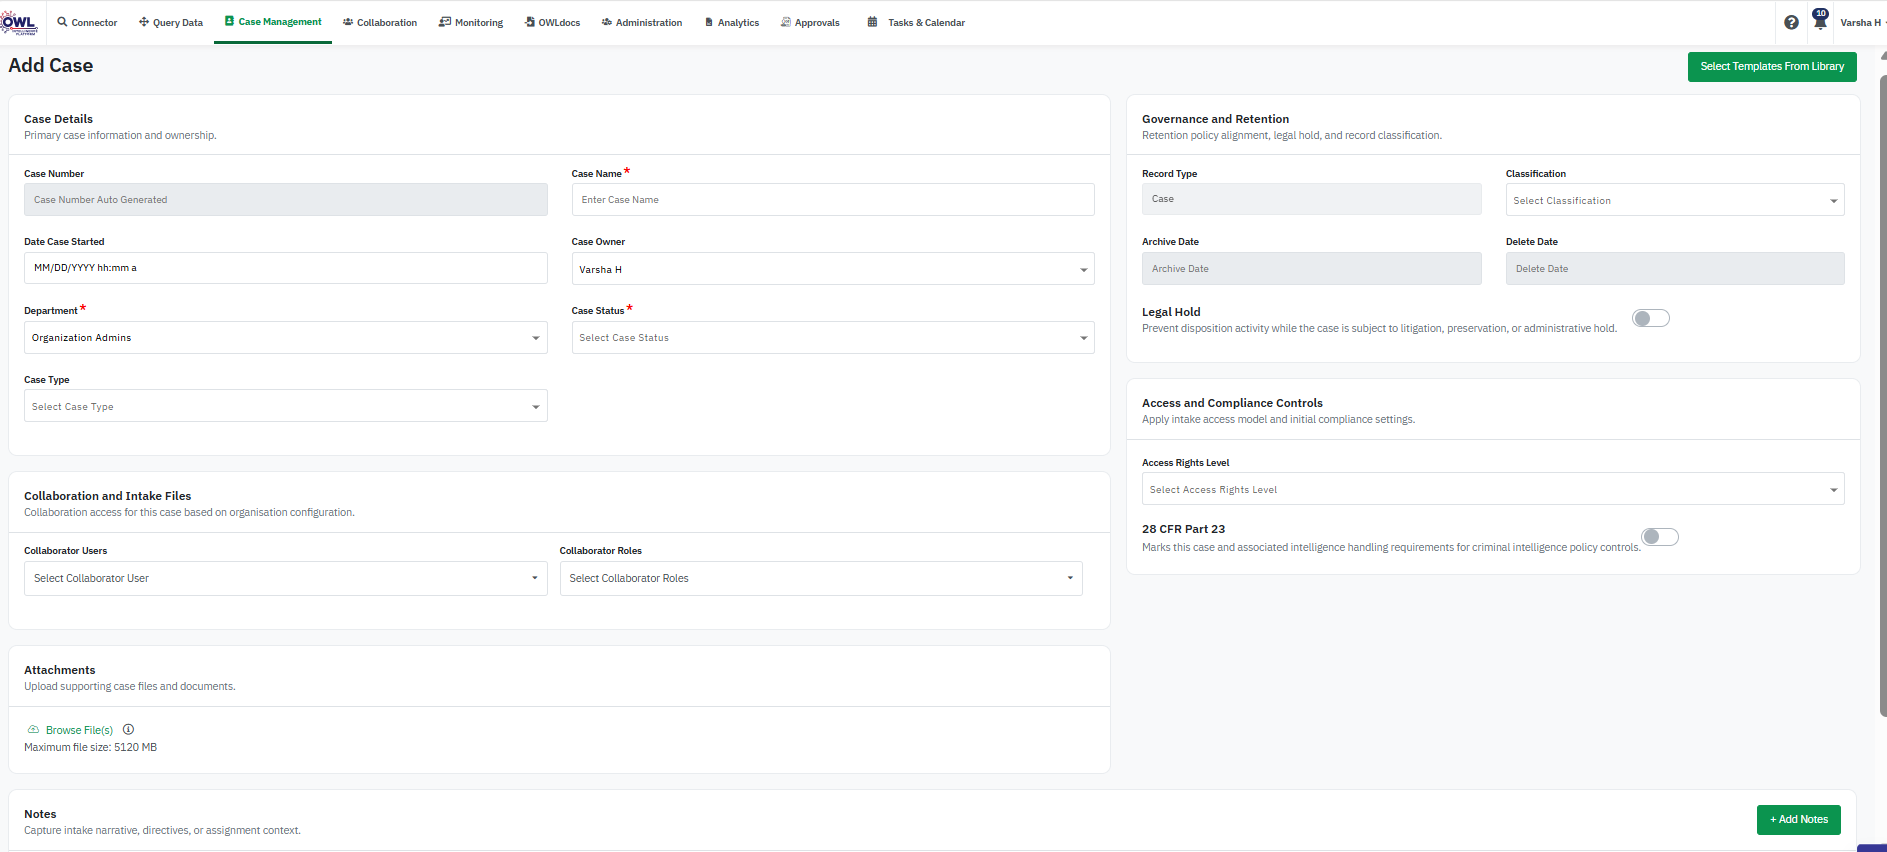Image resolution: width=1887 pixels, height=852 pixels.
Task: Open the Select Classification dropdown
Action: (x=1675, y=200)
